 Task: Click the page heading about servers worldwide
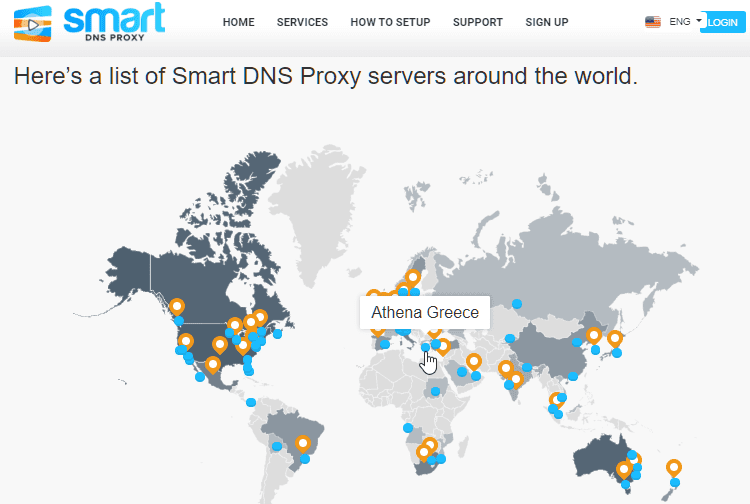326,76
